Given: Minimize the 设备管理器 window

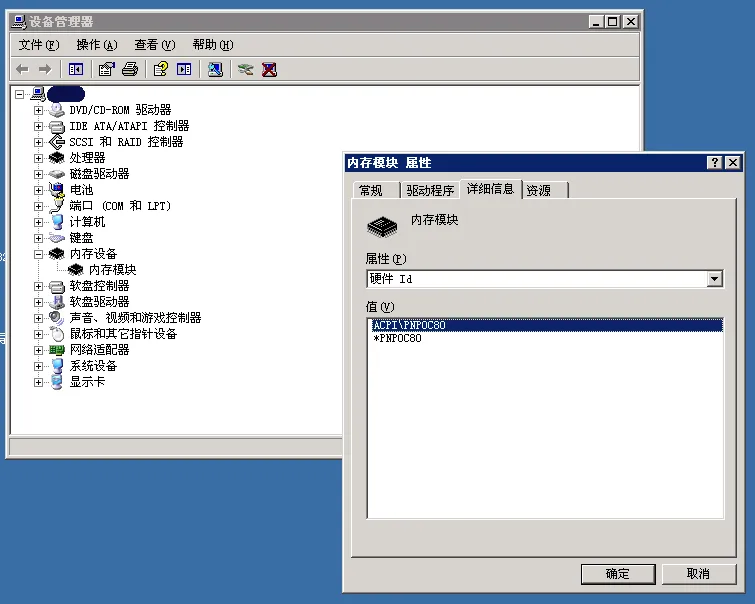Looking at the screenshot, I should tap(596, 22).
